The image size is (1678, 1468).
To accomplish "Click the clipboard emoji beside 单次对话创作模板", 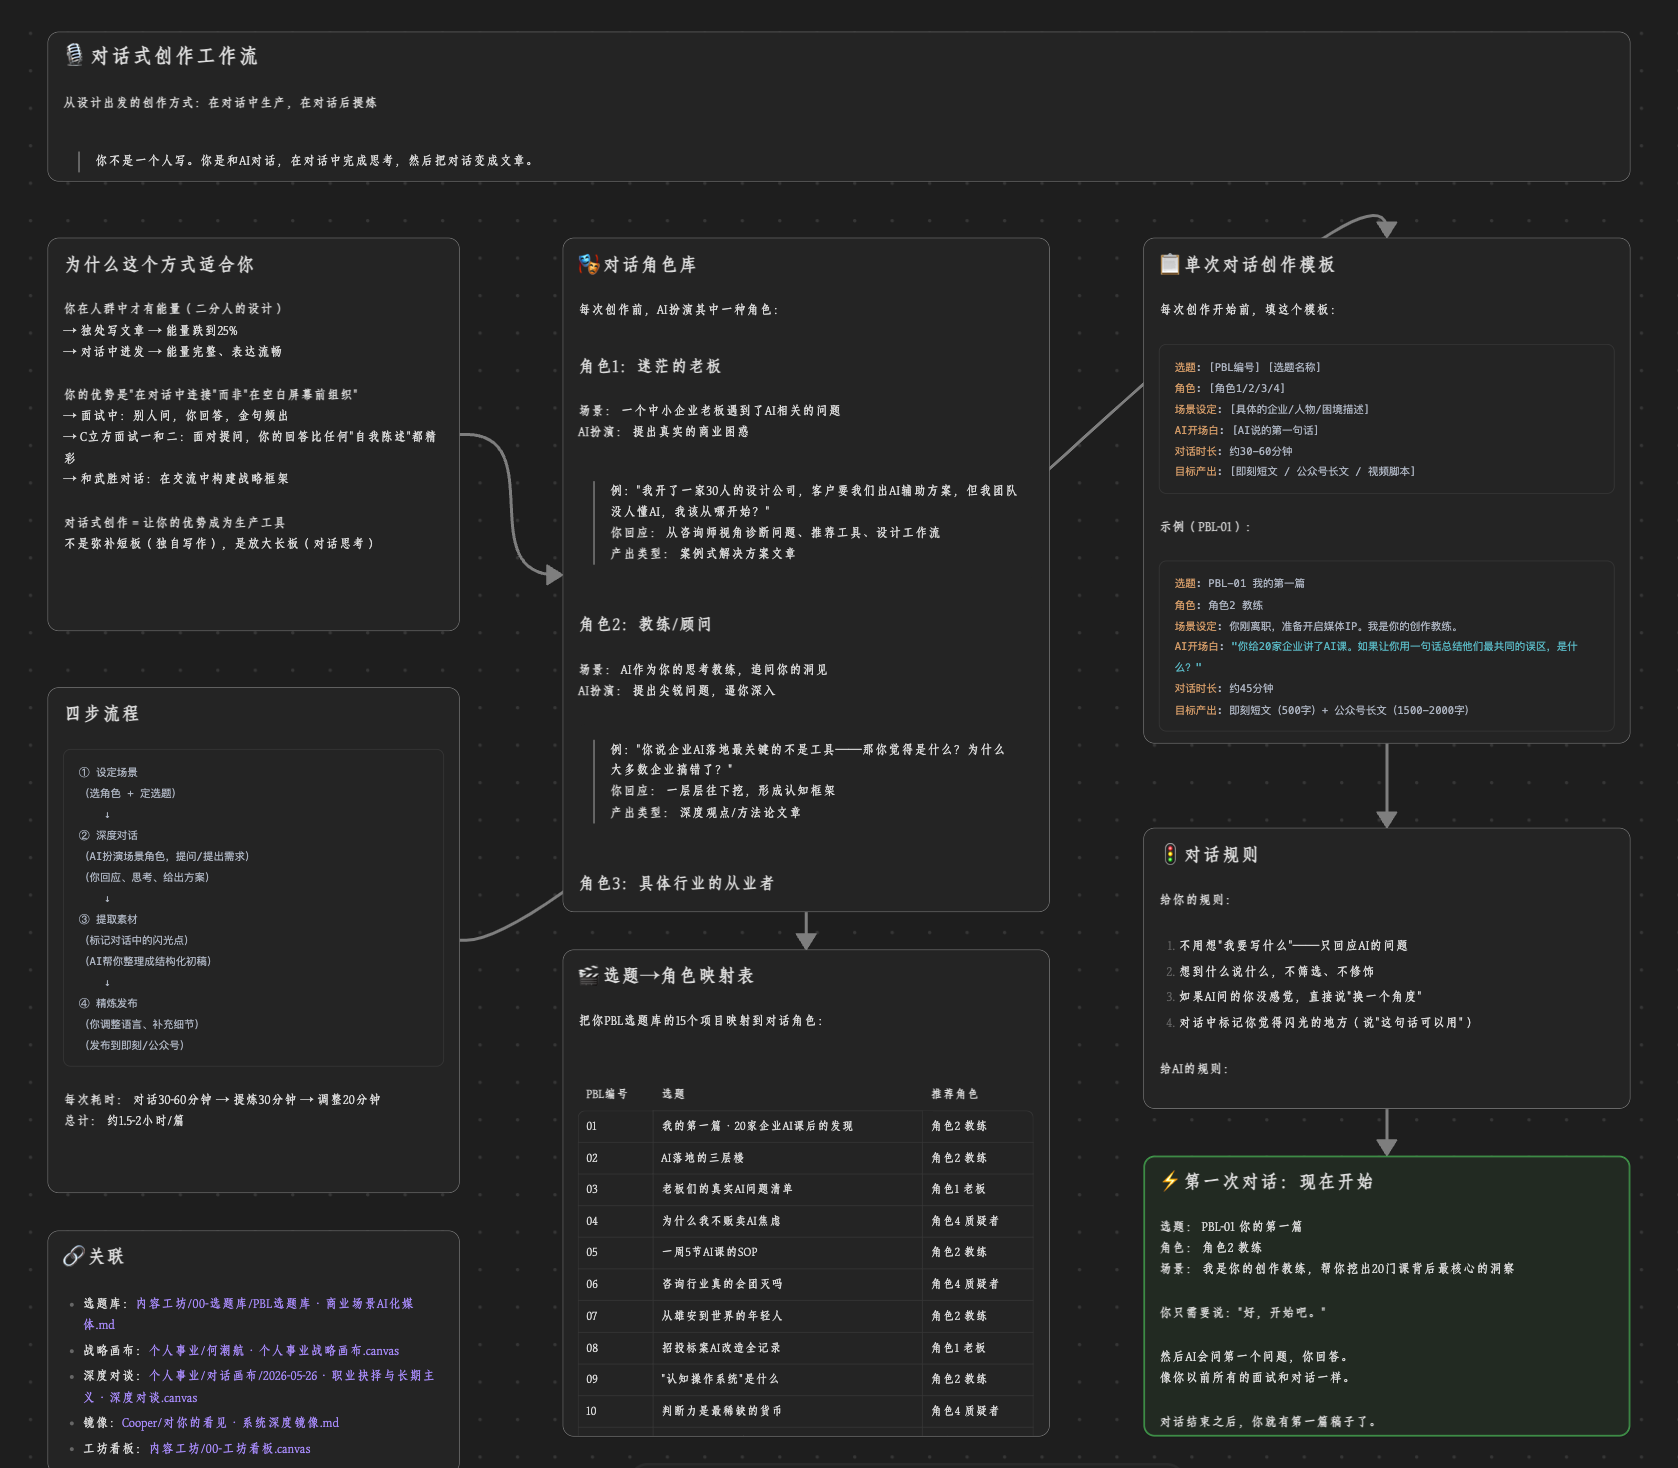I will click(x=1169, y=264).
